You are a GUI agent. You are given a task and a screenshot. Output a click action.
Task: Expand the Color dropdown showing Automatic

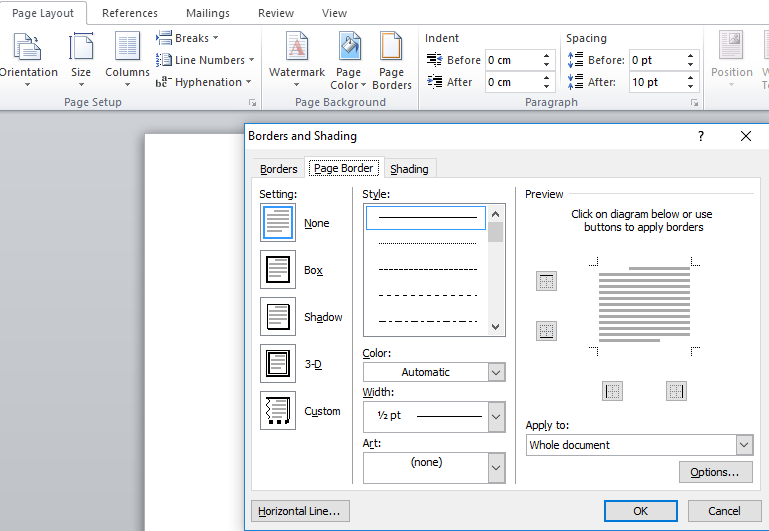pyautogui.click(x=496, y=372)
